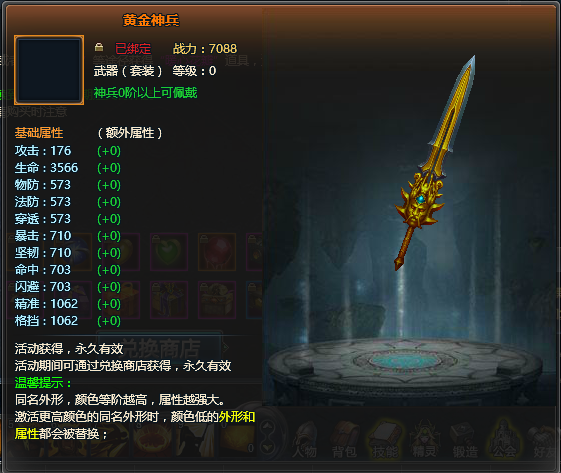This screenshot has width=561, height=473.
Task: Click the empty item icon slot
Action: click(49, 70)
